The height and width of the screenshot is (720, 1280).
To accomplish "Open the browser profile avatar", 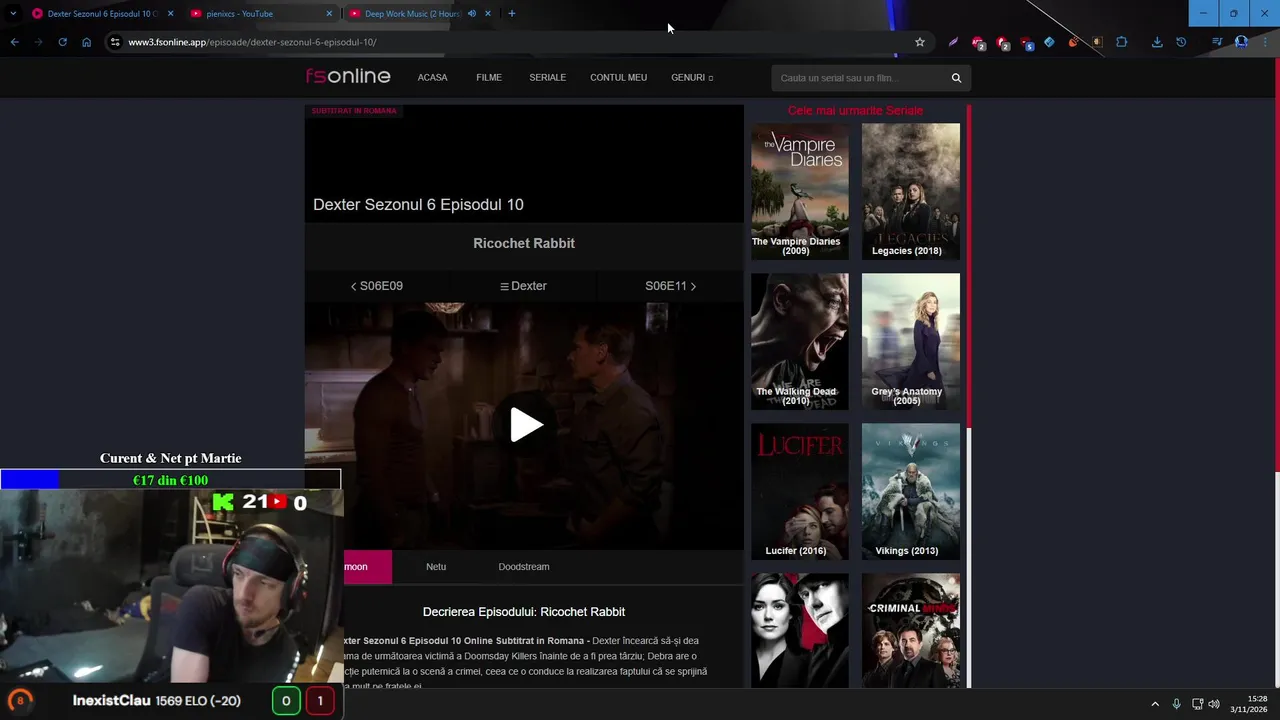I will pos(1241,42).
